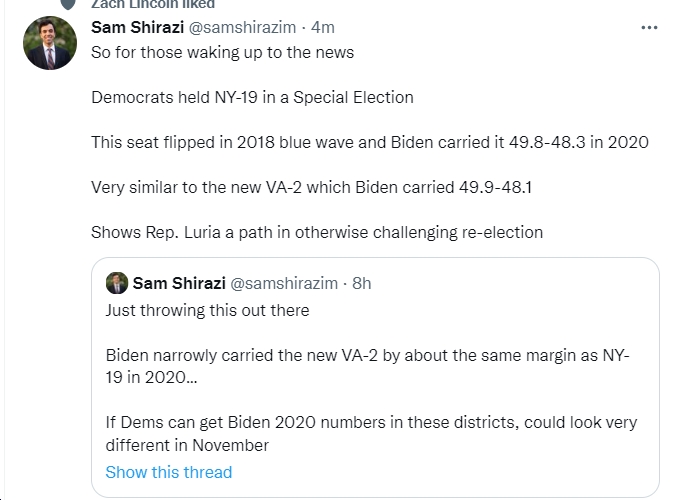
Task: Open Sam Shirazi's name on the main tweet
Action: click(138, 27)
